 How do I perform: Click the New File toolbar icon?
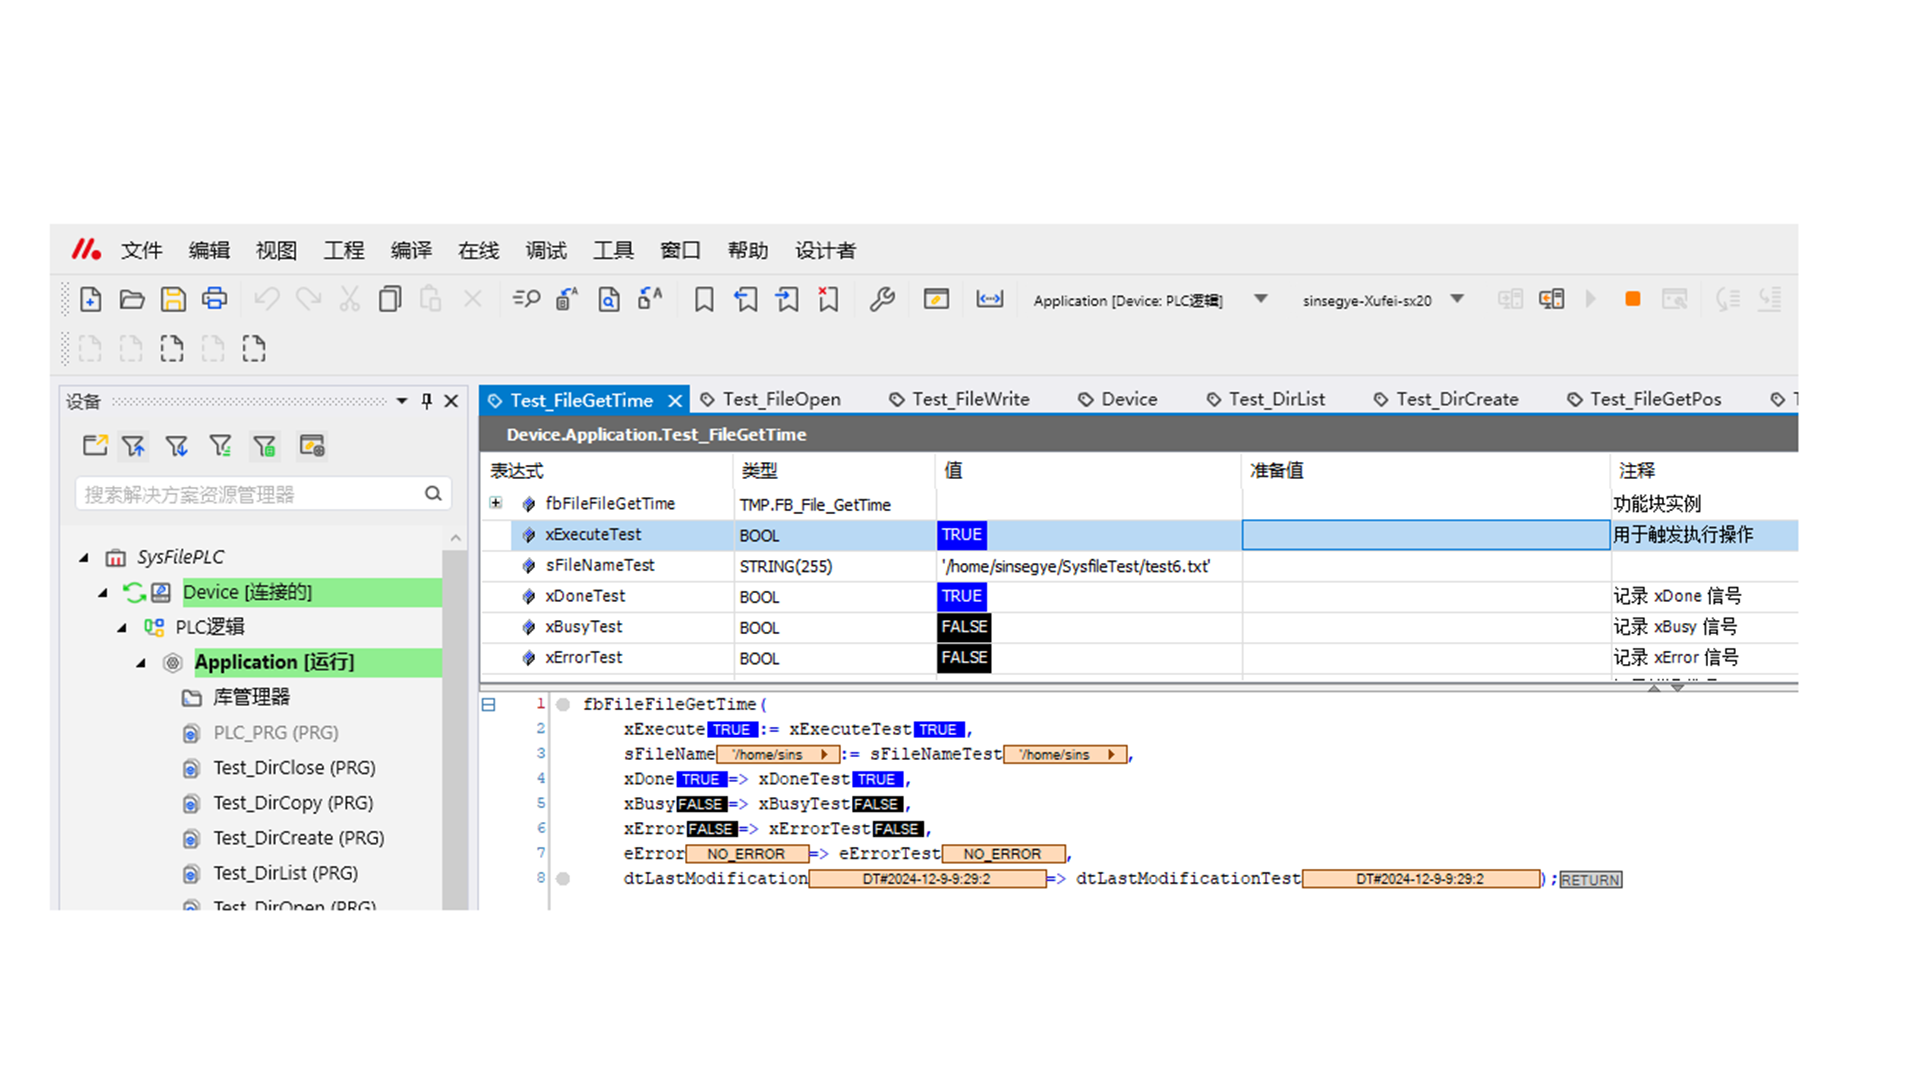tap(90, 299)
